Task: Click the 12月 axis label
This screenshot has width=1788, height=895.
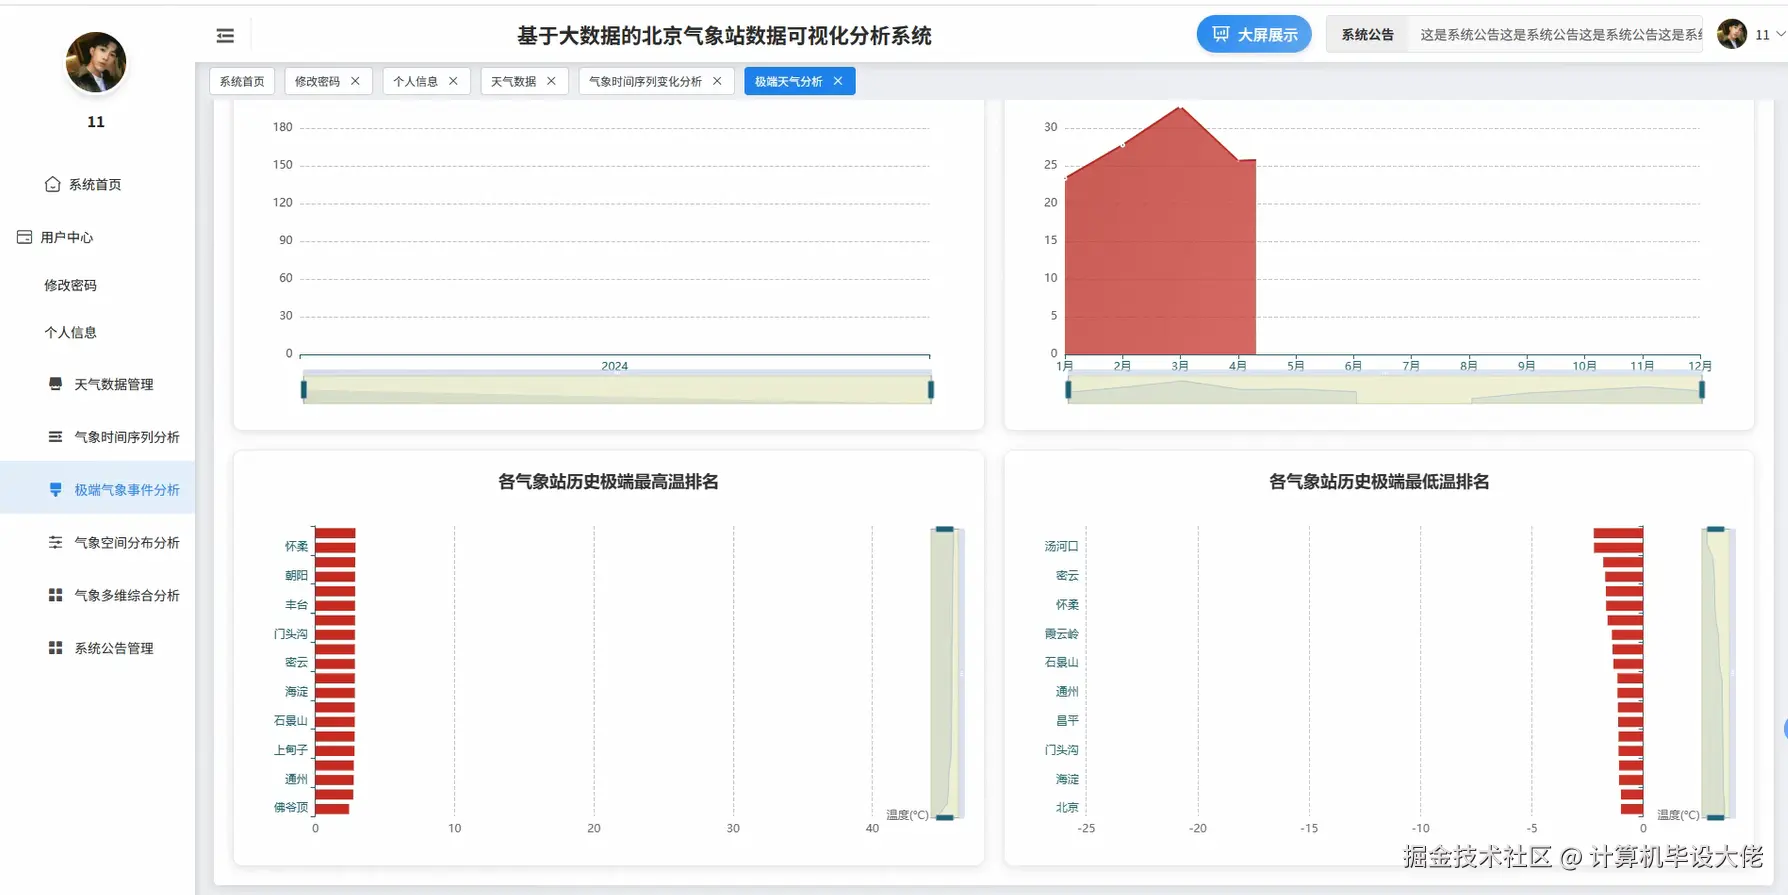Action: pyautogui.click(x=1700, y=366)
